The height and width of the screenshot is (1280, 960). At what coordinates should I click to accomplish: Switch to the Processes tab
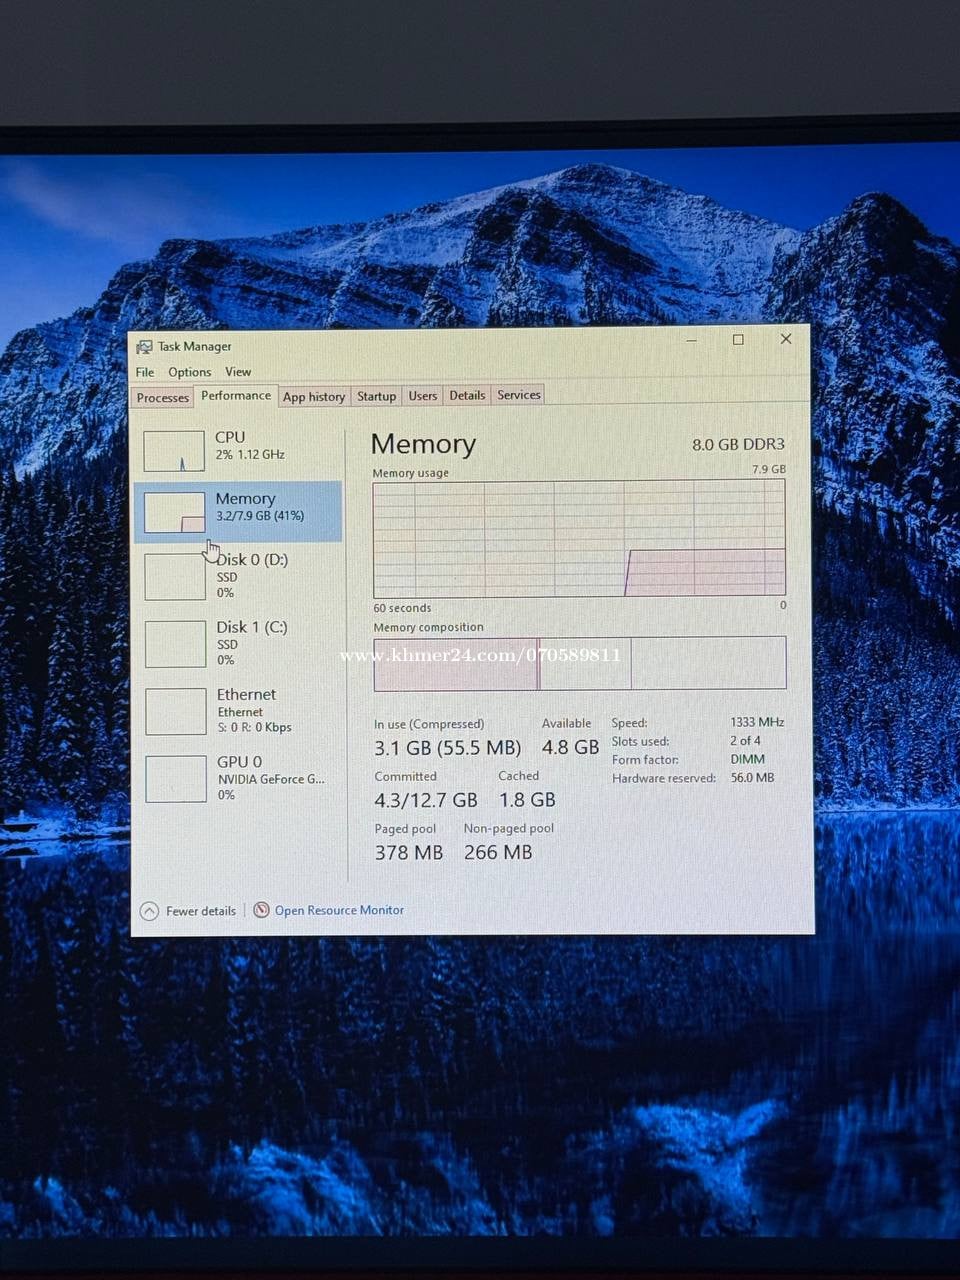162,397
